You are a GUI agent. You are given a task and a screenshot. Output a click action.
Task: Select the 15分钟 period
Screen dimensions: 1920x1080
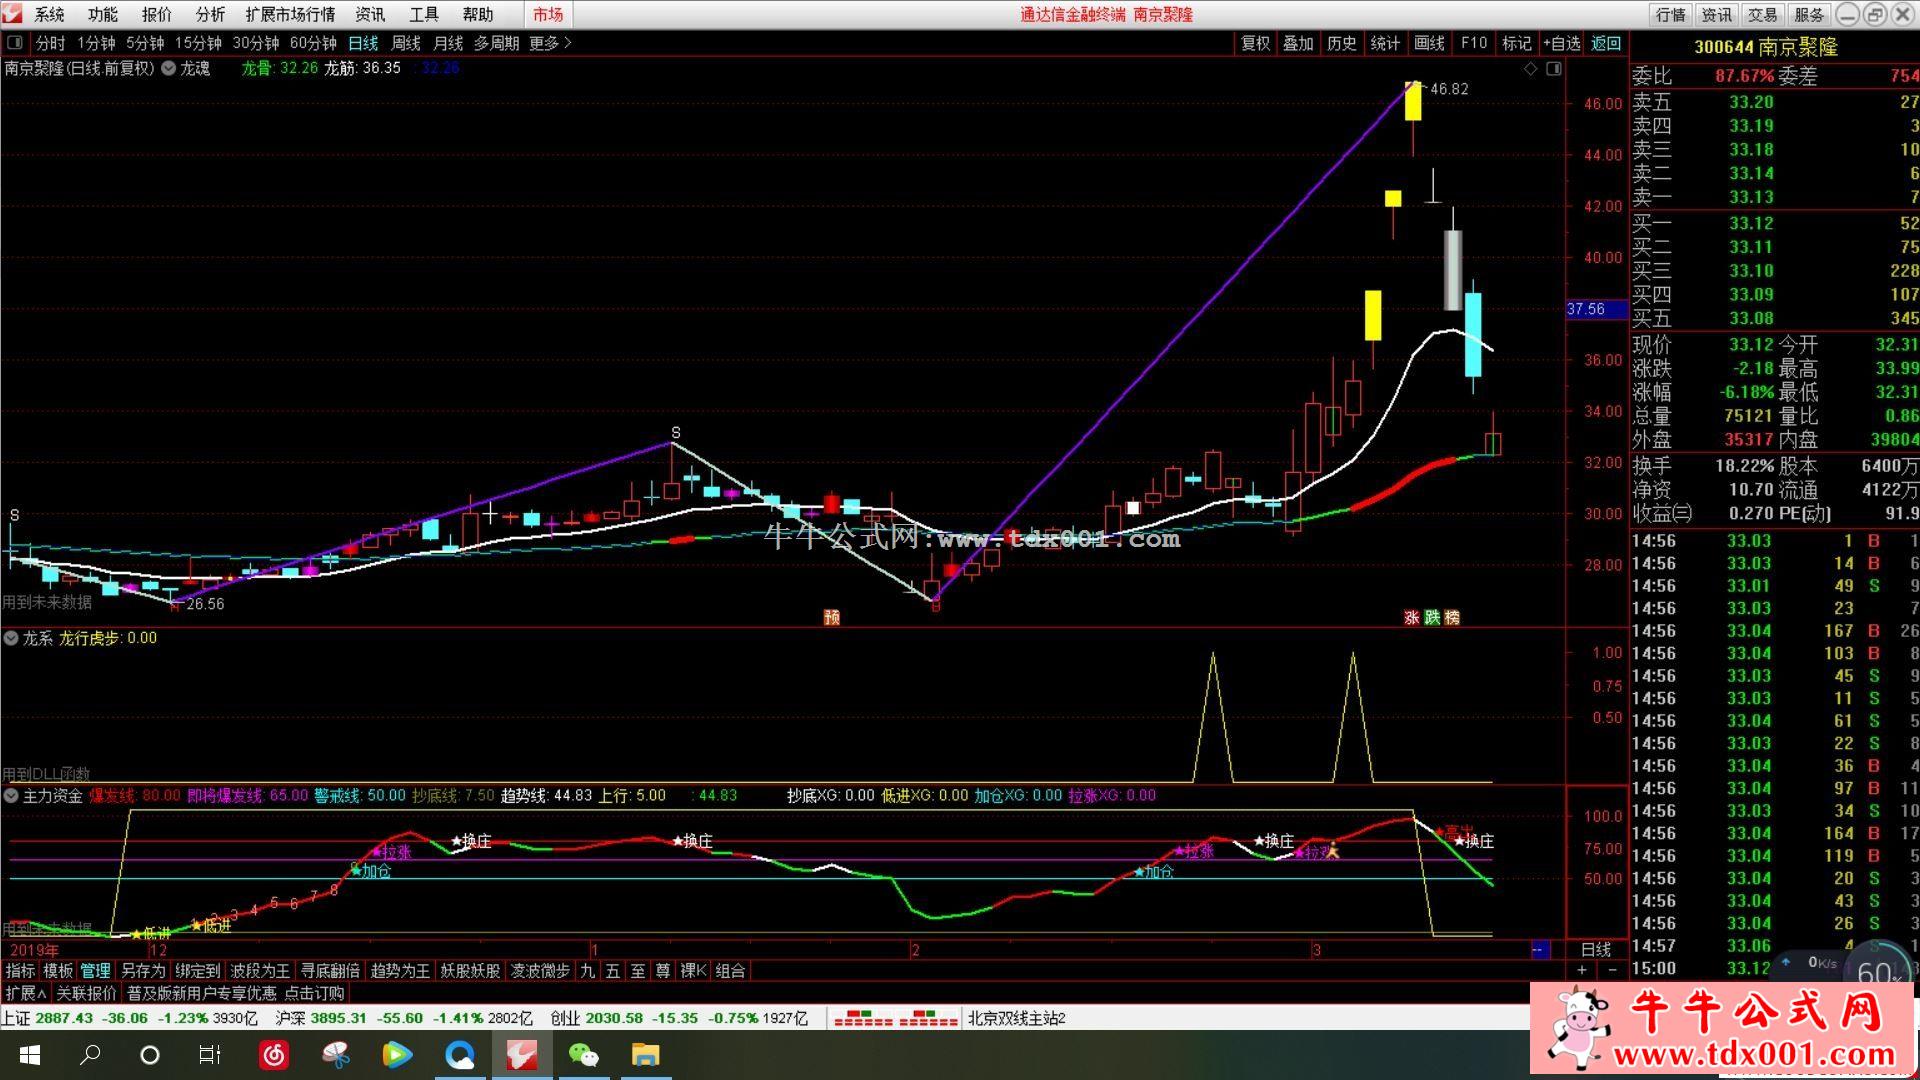198,43
